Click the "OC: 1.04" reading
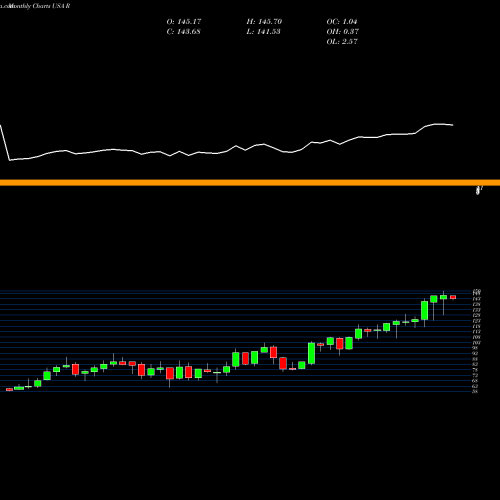The image size is (500, 500). tap(342, 22)
